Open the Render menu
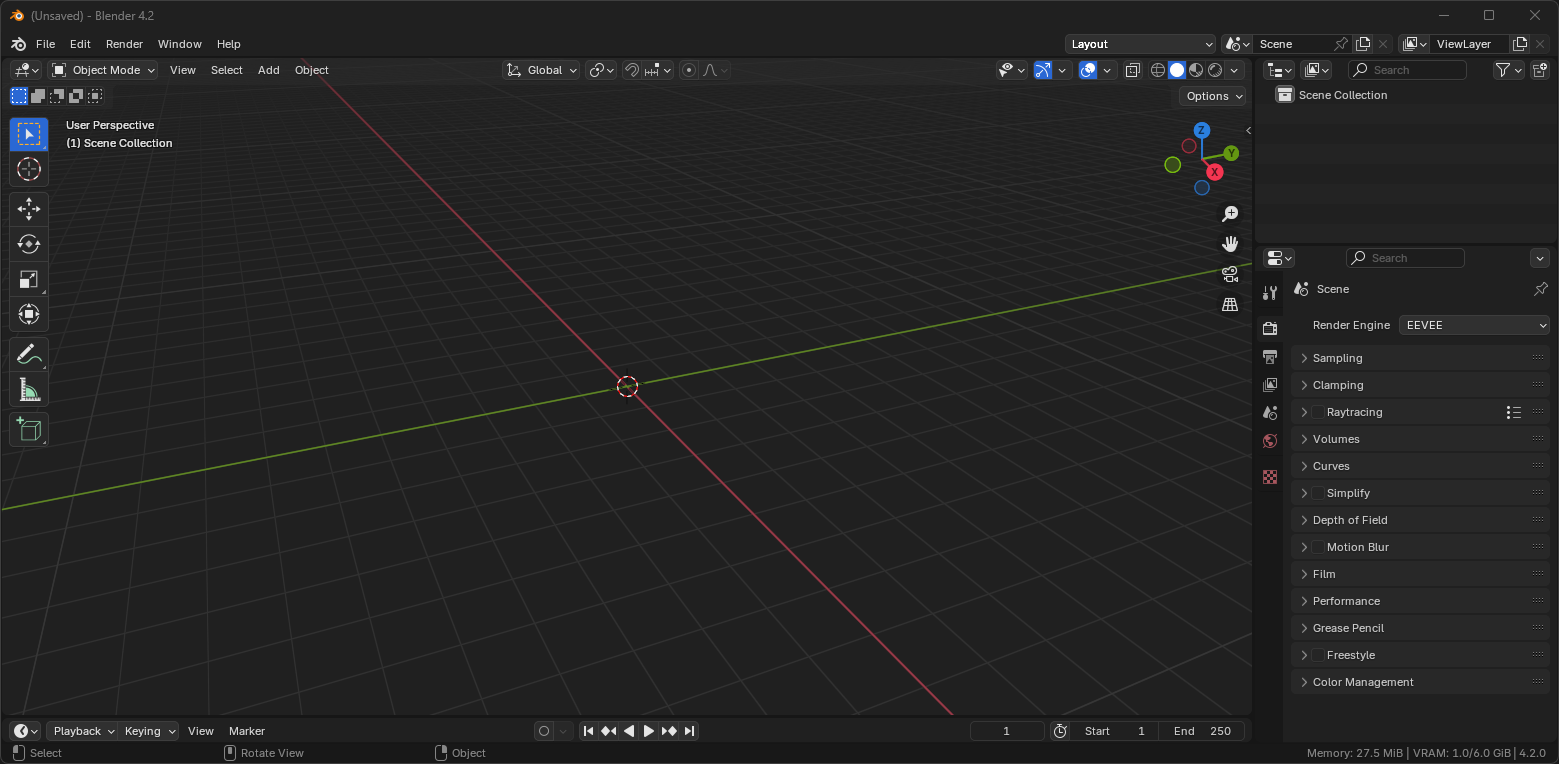The height and width of the screenshot is (764, 1559). pyautogui.click(x=124, y=44)
